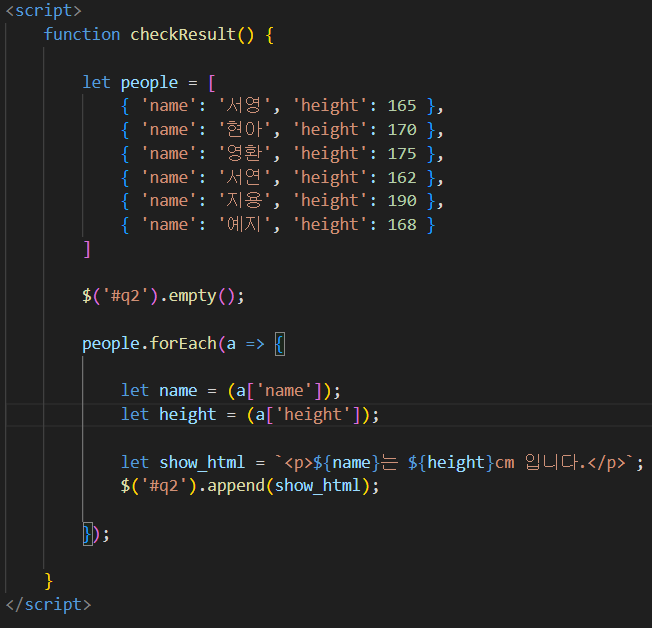Click highlighted closing brace before );
Screen dimensions: 652x628
(x=88, y=534)
